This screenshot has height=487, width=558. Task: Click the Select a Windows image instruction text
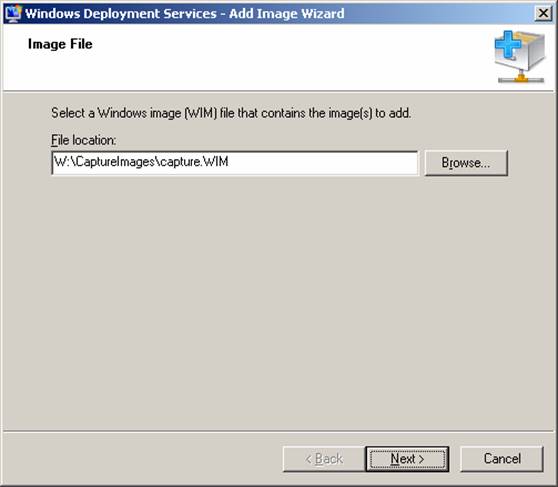(x=231, y=113)
